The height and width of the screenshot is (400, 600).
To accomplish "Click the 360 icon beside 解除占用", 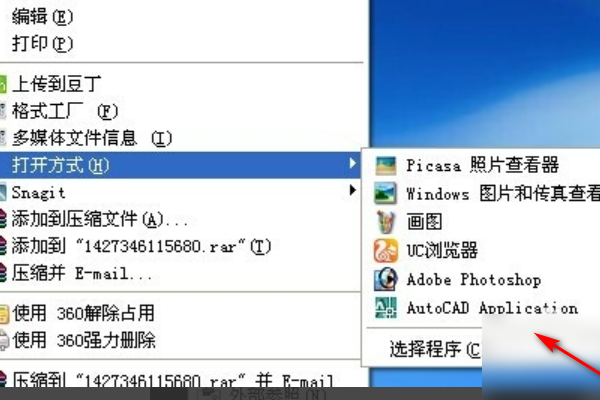I will pos(4,313).
